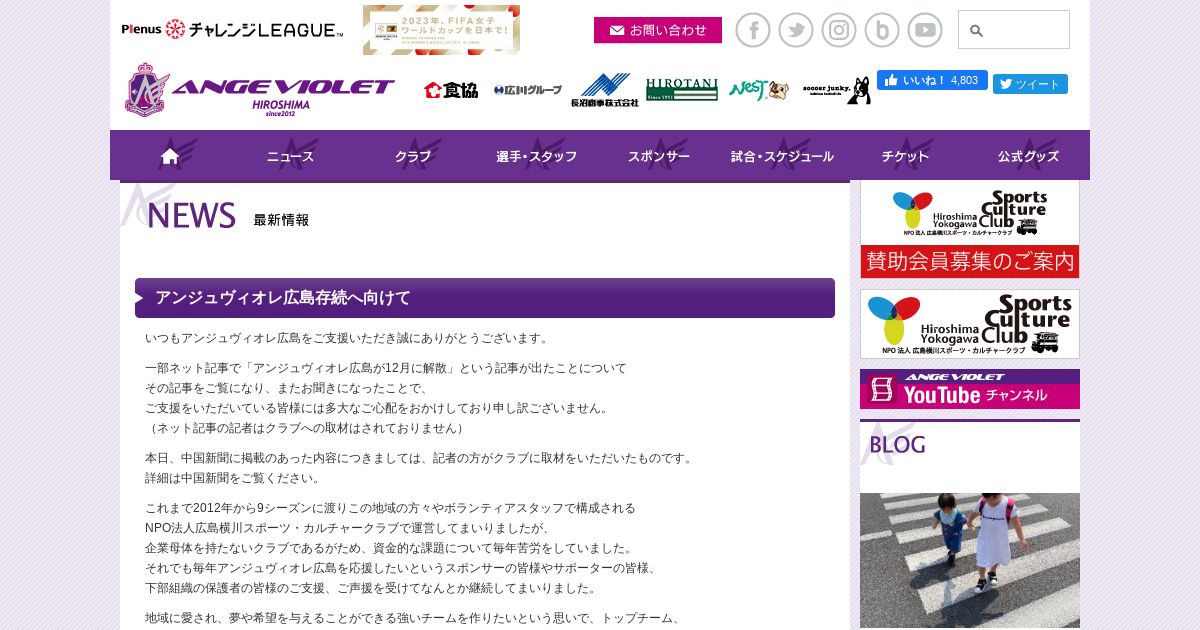Open the クラブ menu
This screenshot has height=630, width=1200.
tap(413, 156)
